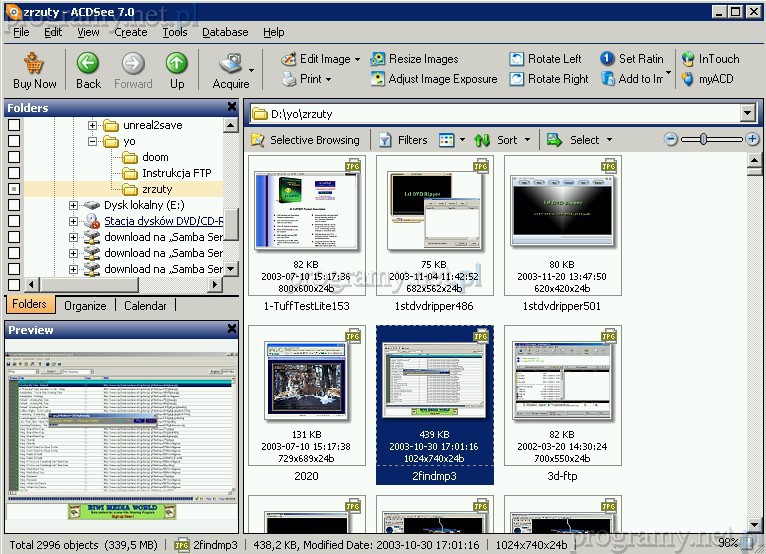
Task: Click the Rotate Right icon
Action: click(x=517, y=79)
